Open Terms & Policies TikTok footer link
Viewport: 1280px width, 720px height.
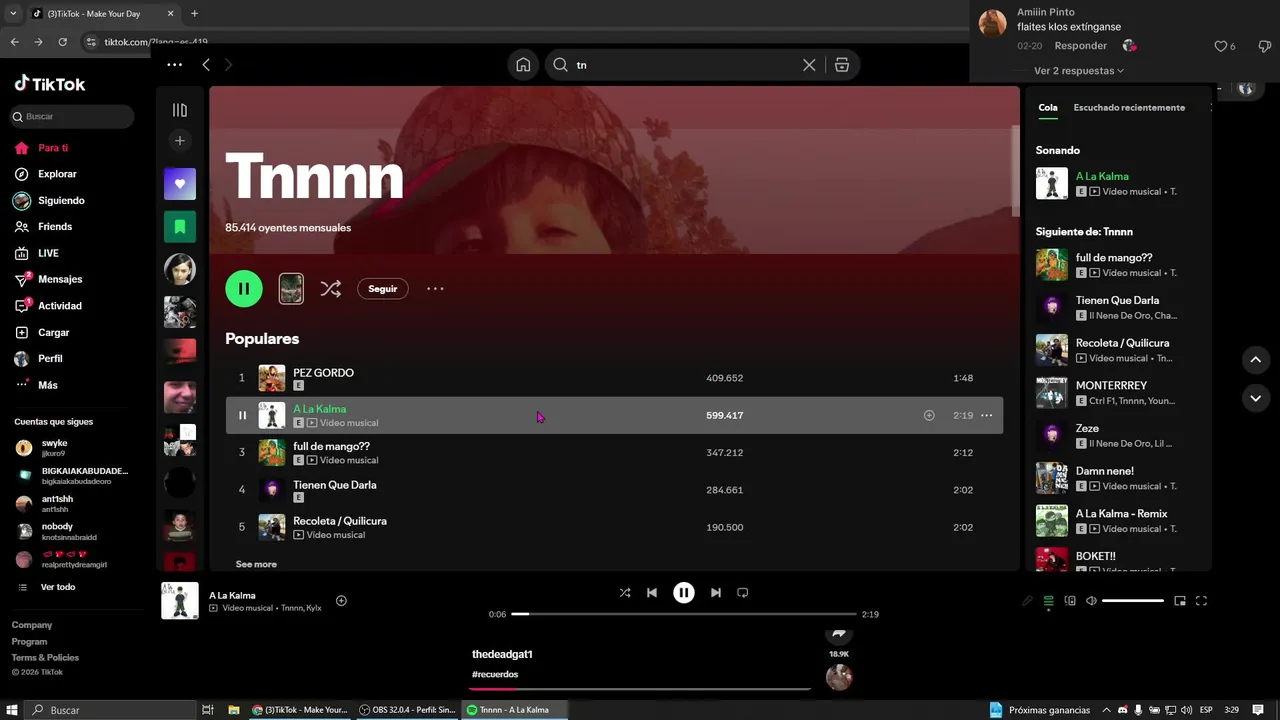click(45, 657)
